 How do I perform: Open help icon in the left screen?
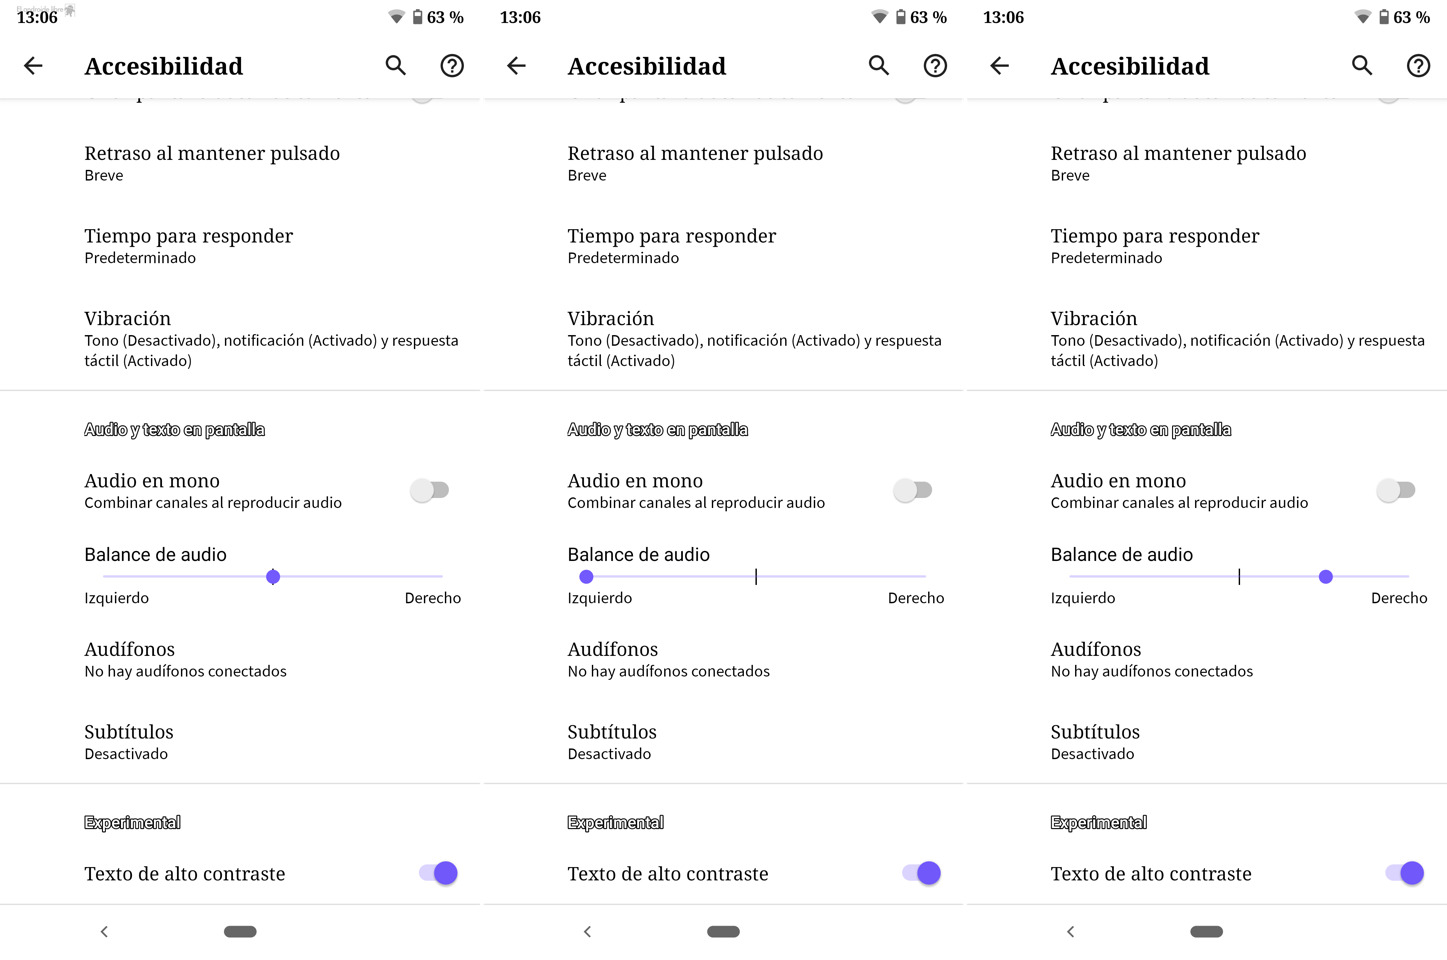point(452,66)
